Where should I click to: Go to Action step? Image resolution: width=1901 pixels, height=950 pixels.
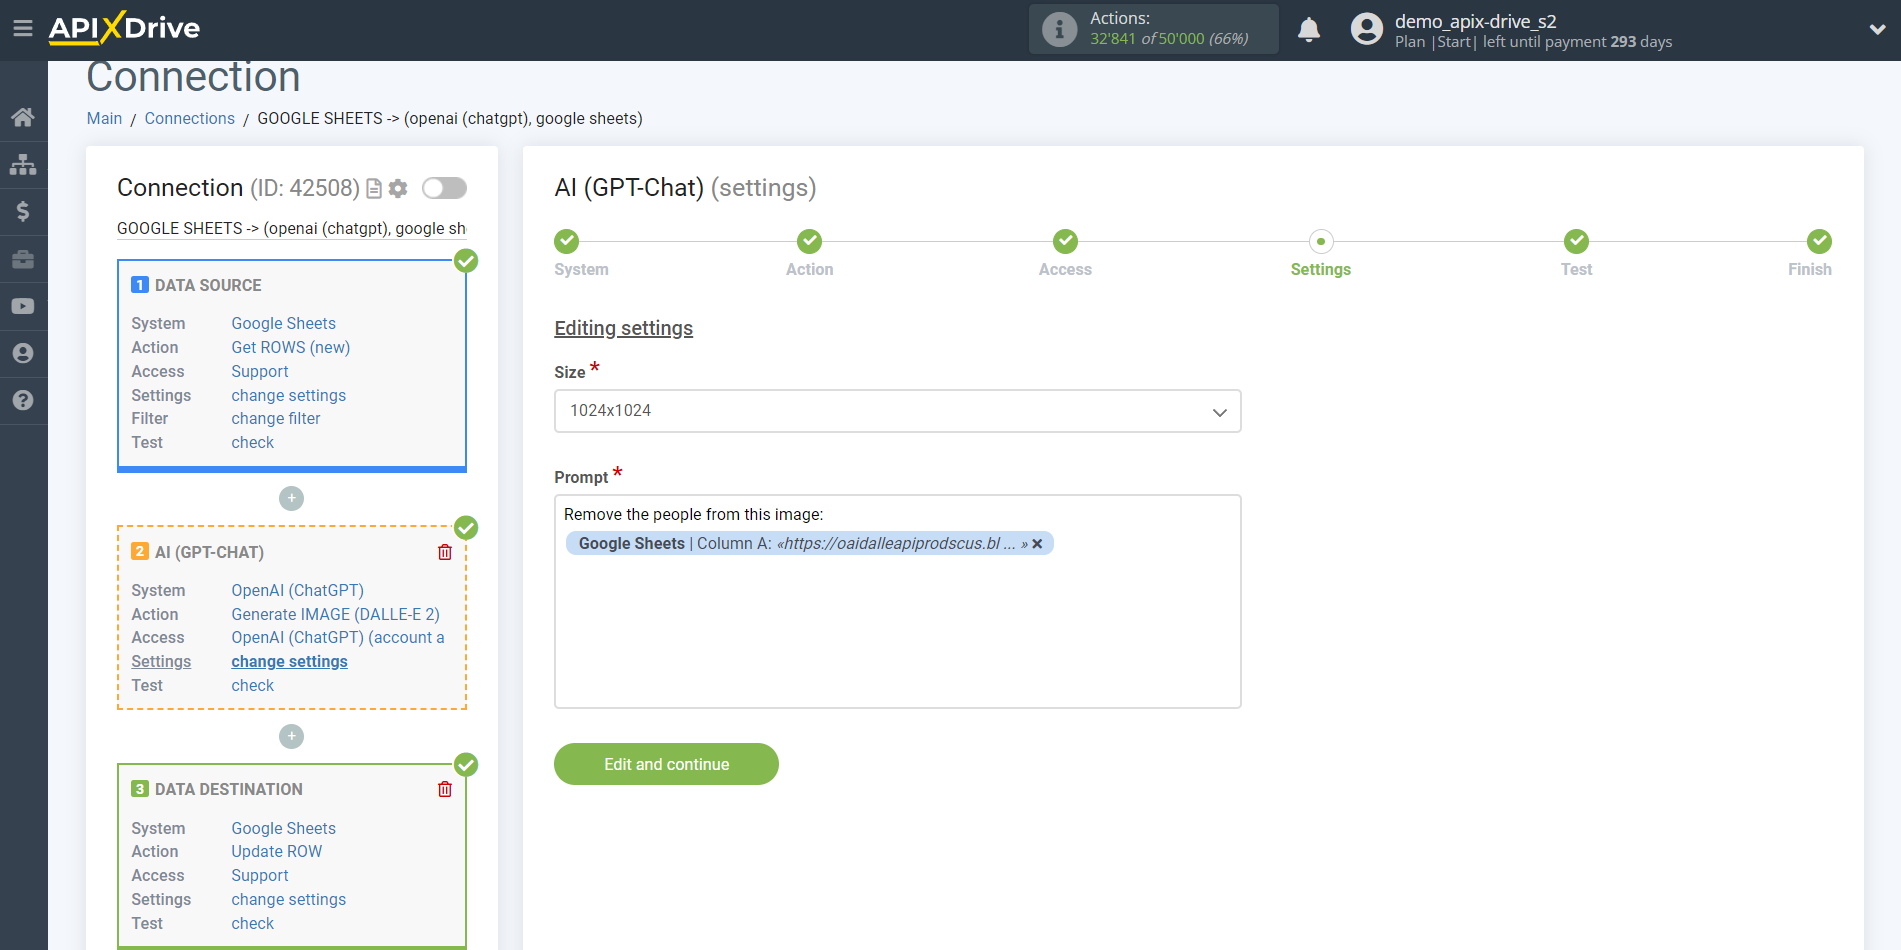809,241
